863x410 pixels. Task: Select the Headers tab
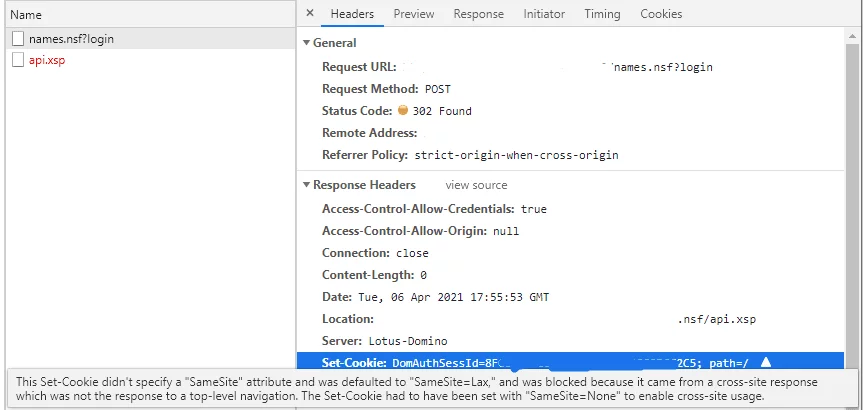point(352,14)
